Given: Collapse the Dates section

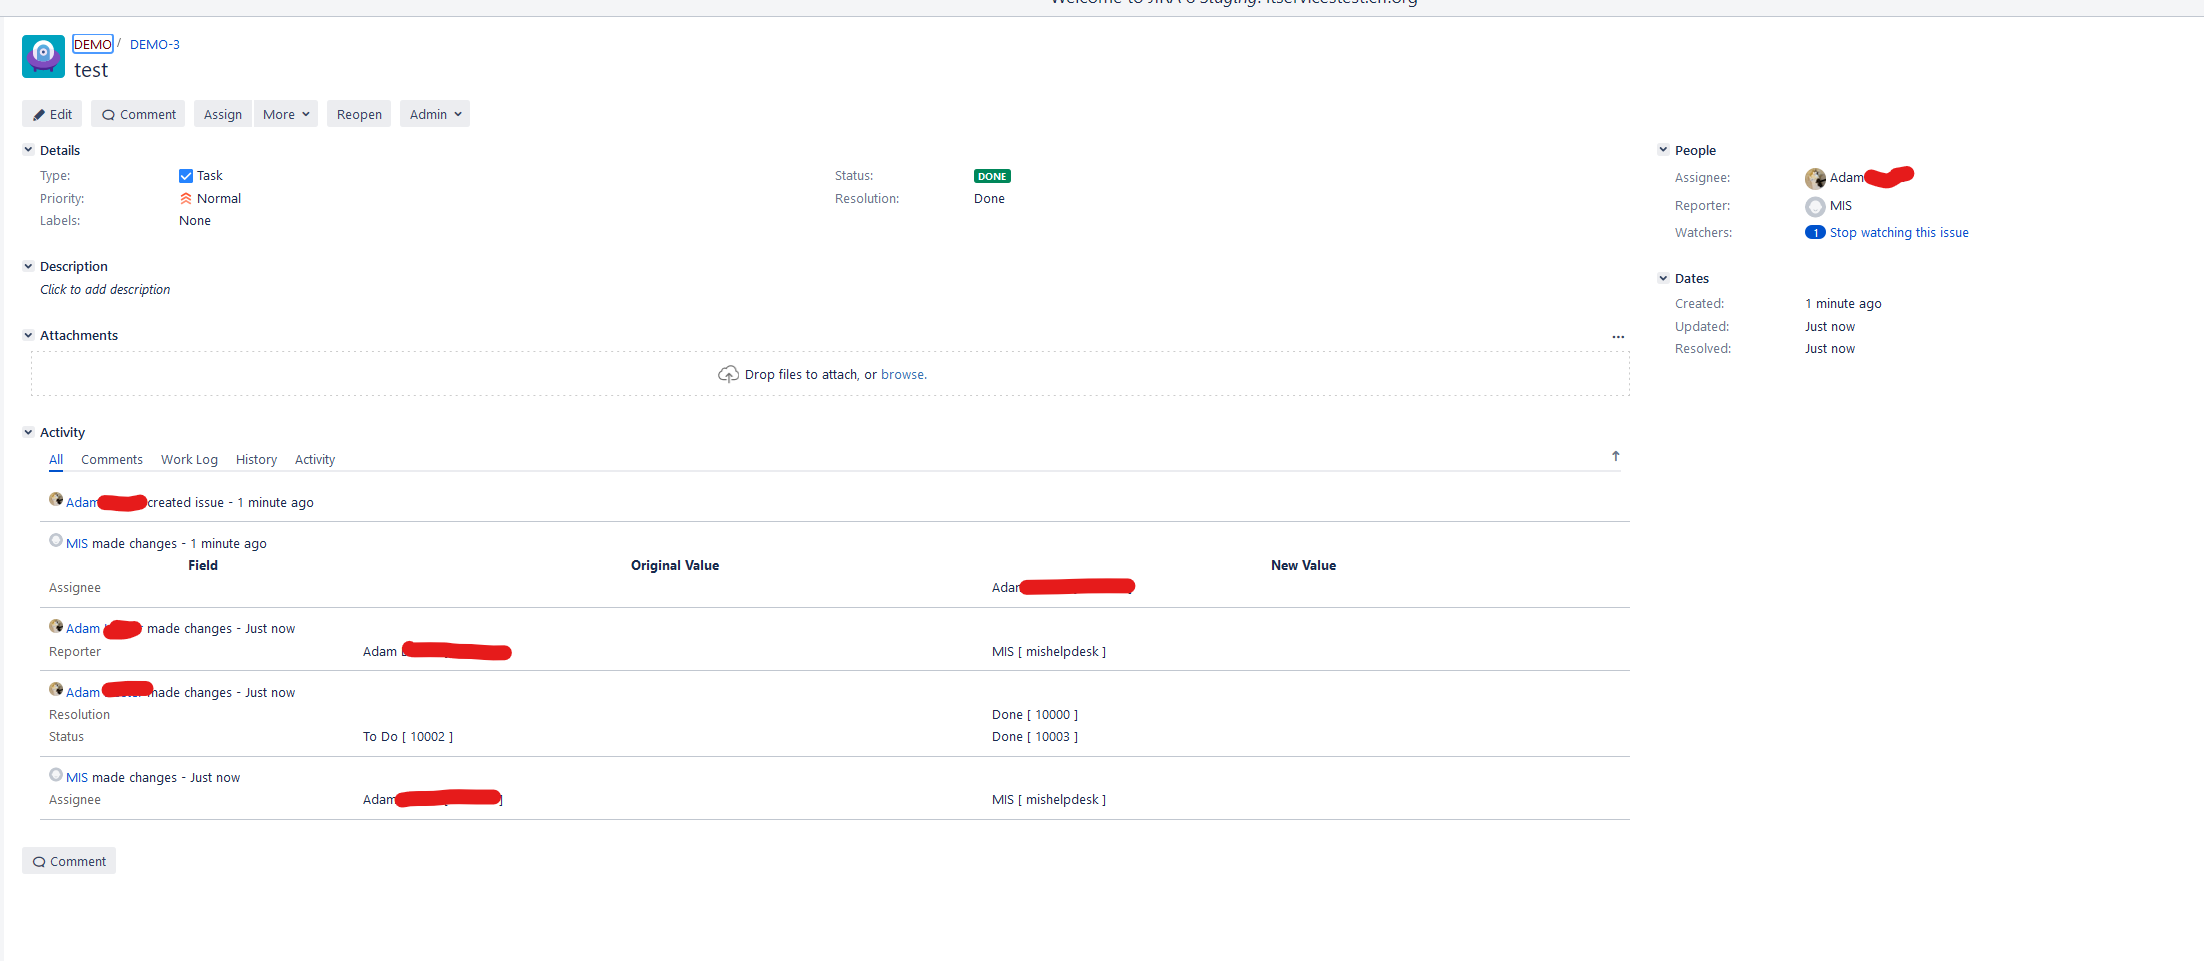Looking at the screenshot, I should pos(1663,278).
